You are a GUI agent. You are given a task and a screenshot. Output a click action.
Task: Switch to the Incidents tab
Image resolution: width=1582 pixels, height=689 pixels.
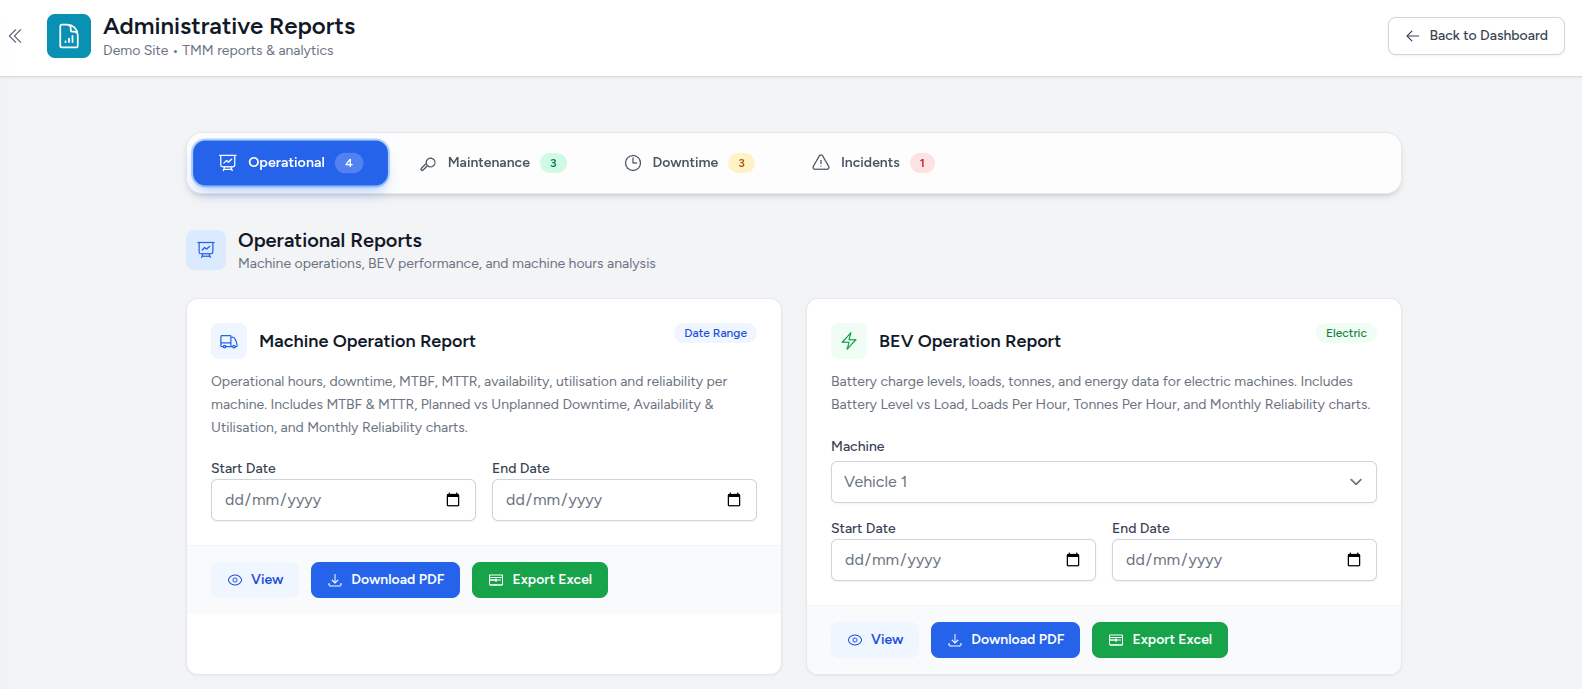[873, 163]
